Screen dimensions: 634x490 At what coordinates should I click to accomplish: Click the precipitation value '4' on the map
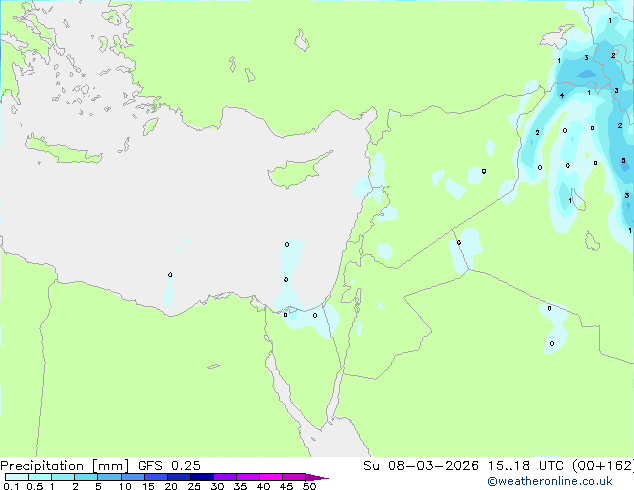coord(562,95)
